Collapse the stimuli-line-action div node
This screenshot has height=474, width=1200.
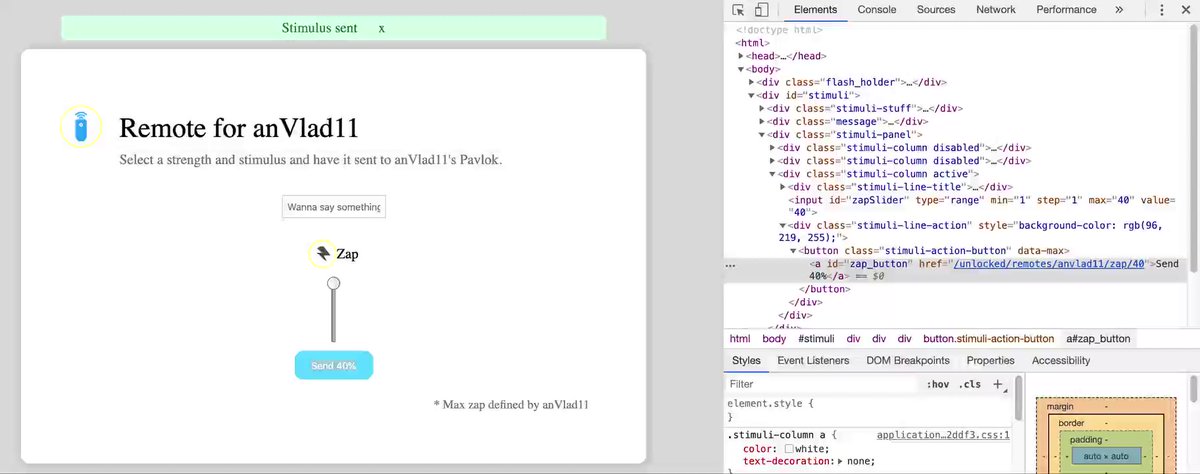(x=783, y=225)
